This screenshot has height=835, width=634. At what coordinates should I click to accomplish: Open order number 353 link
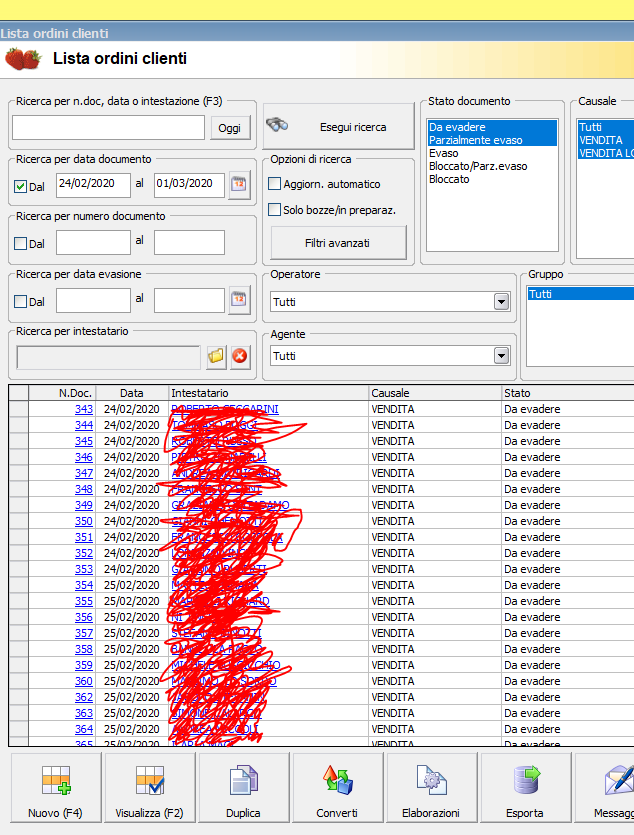click(x=84, y=569)
